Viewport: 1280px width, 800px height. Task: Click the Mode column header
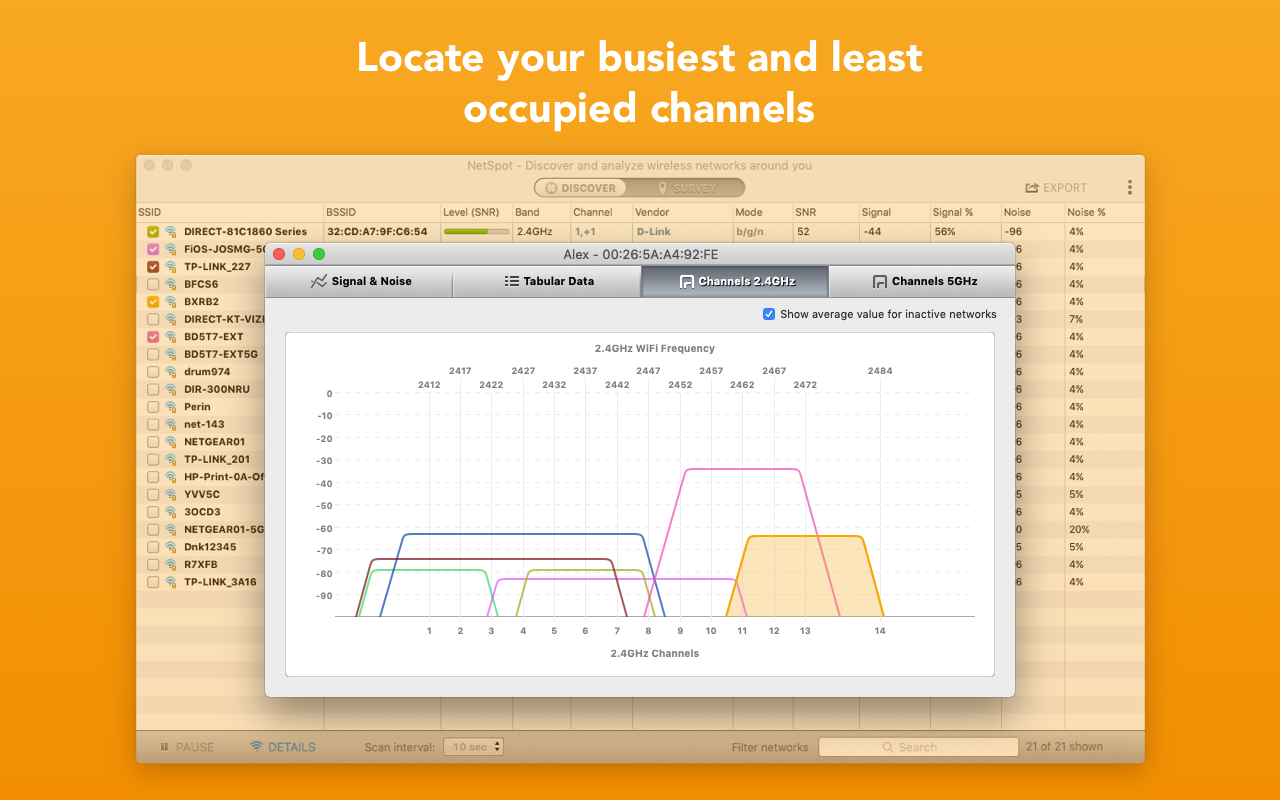[763, 213]
